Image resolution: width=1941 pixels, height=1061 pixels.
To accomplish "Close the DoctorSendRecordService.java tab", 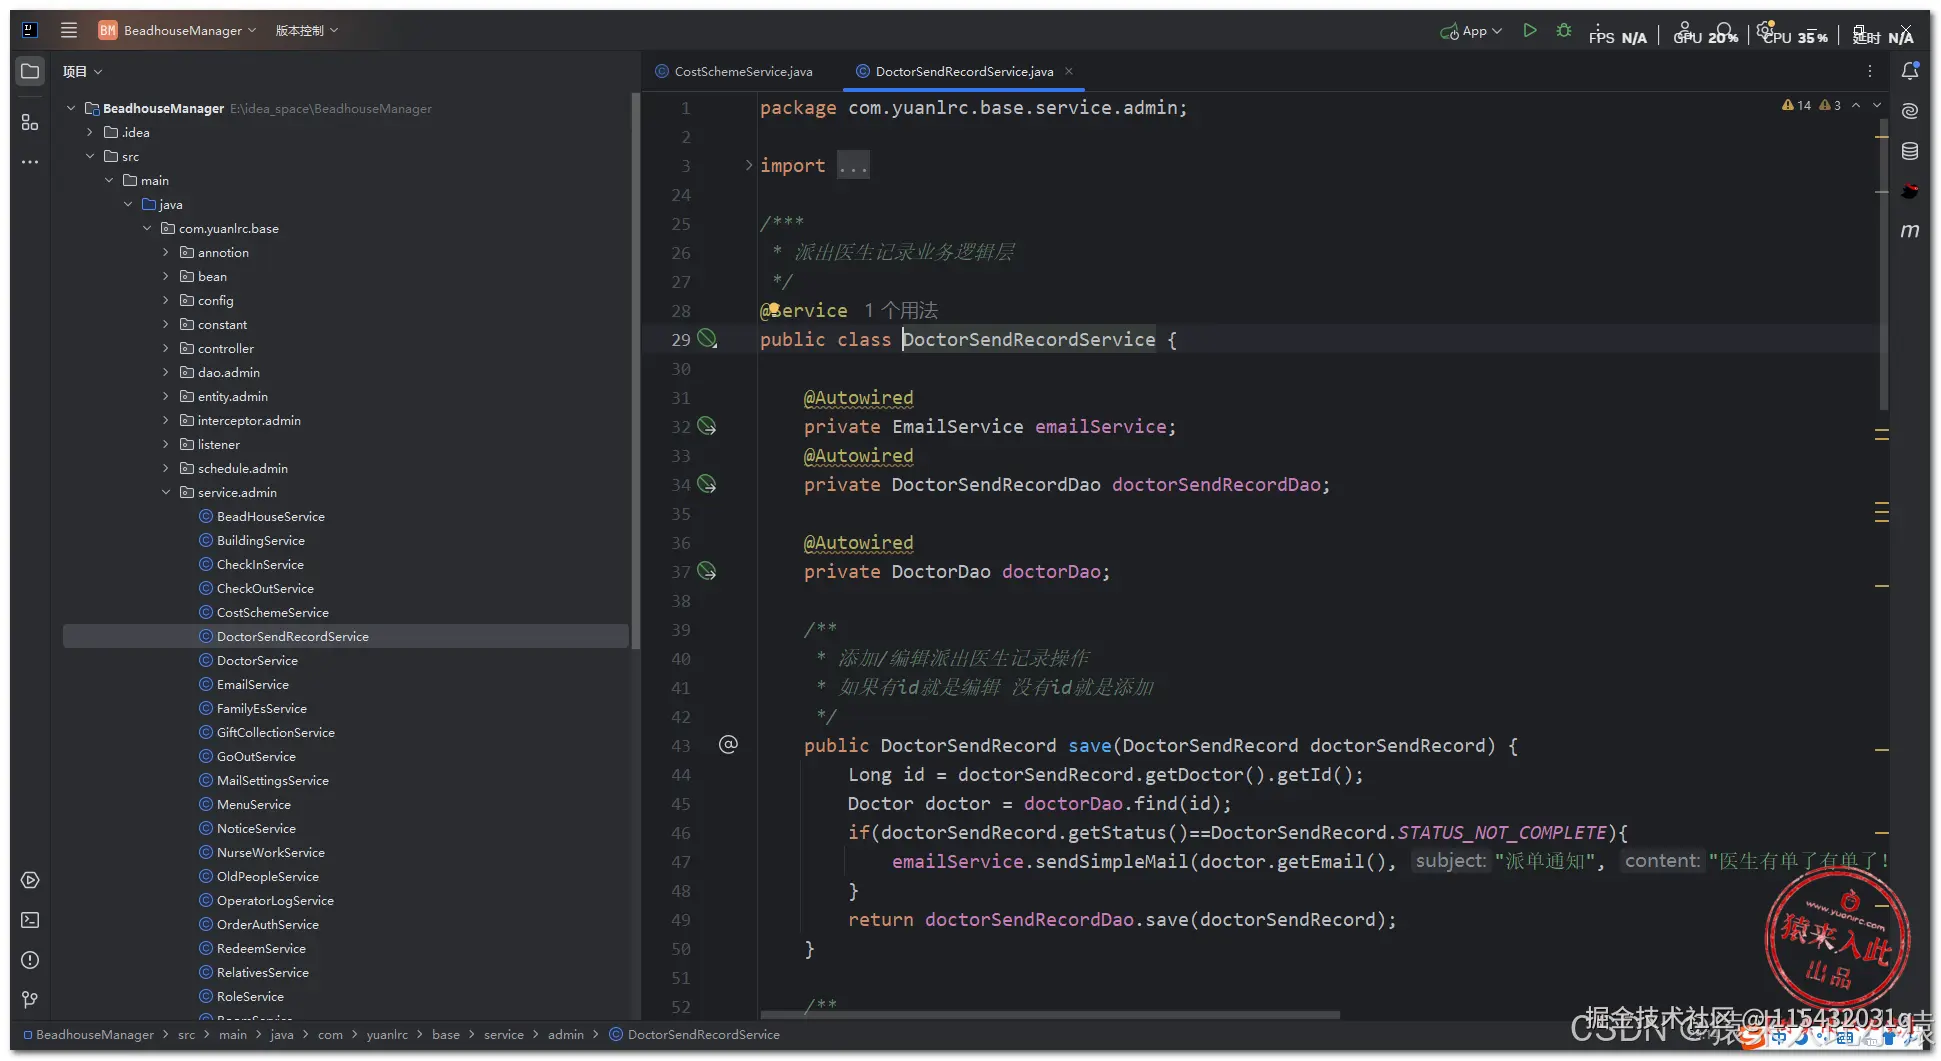I will pyautogui.click(x=1069, y=71).
